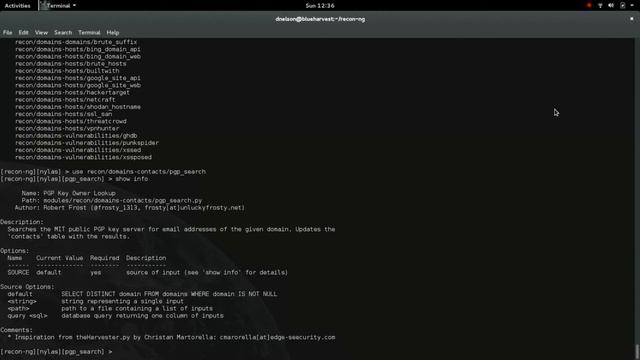640x360 pixels.
Task: Open the Terminal application menu in top bar
Action: pos(58,6)
